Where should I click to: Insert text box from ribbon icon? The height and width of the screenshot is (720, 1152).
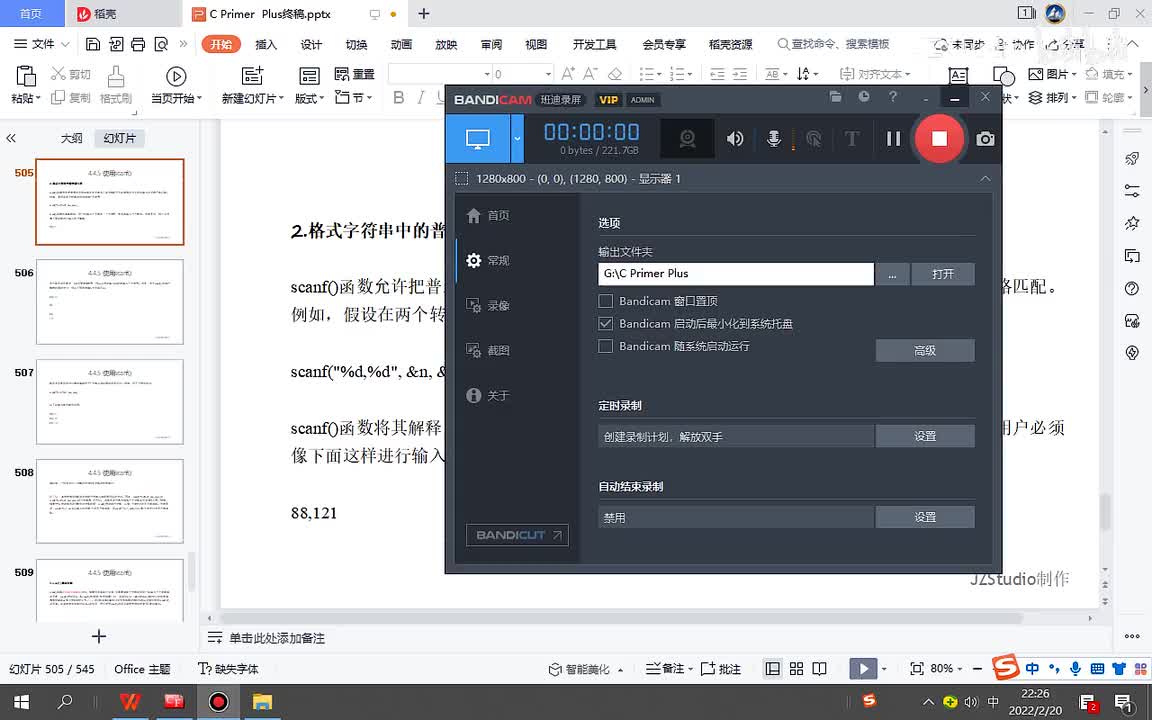pos(958,76)
